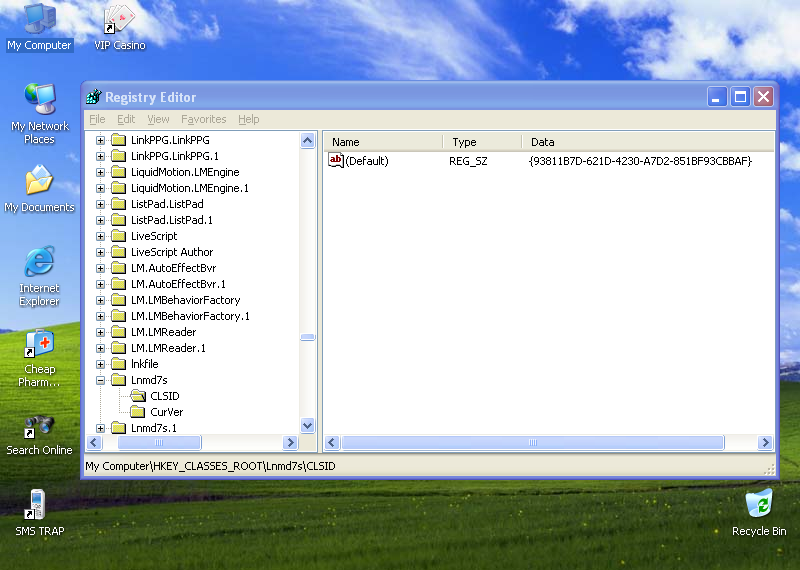
Task: Minimize the Registry Editor window
Action: [x=716, y=96]
